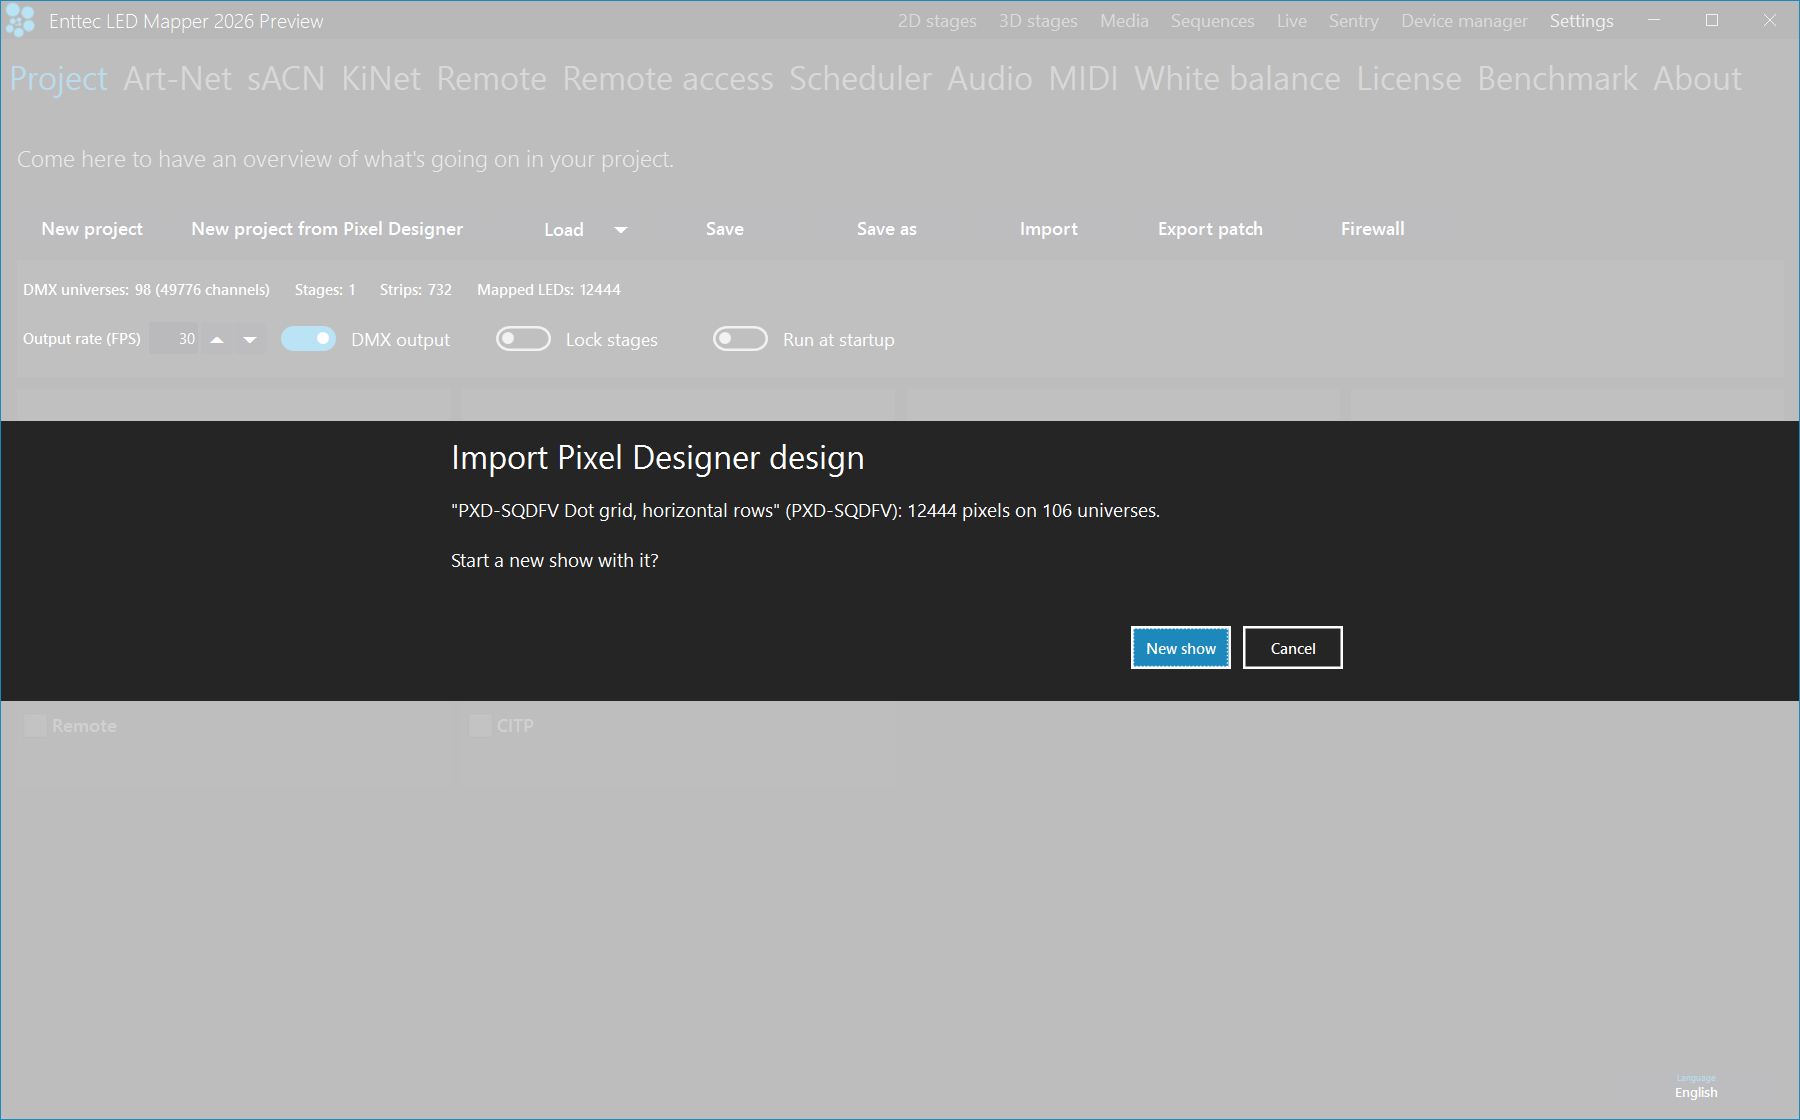Open the Live menu

[1291, 21]
